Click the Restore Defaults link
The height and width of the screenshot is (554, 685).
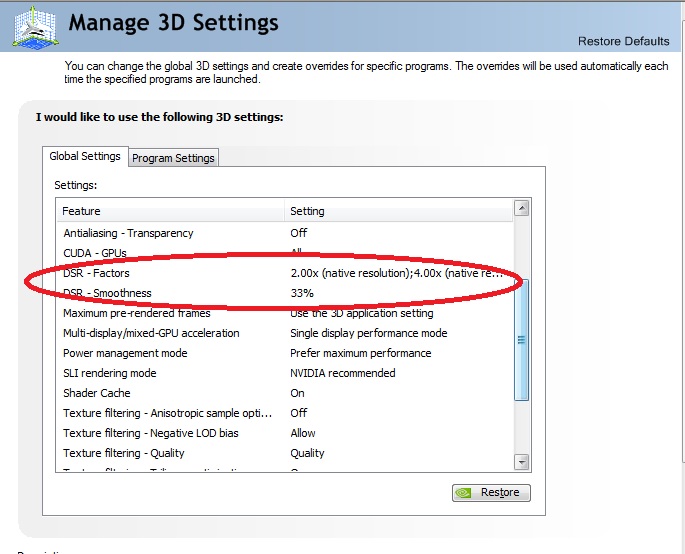[623, 41]
